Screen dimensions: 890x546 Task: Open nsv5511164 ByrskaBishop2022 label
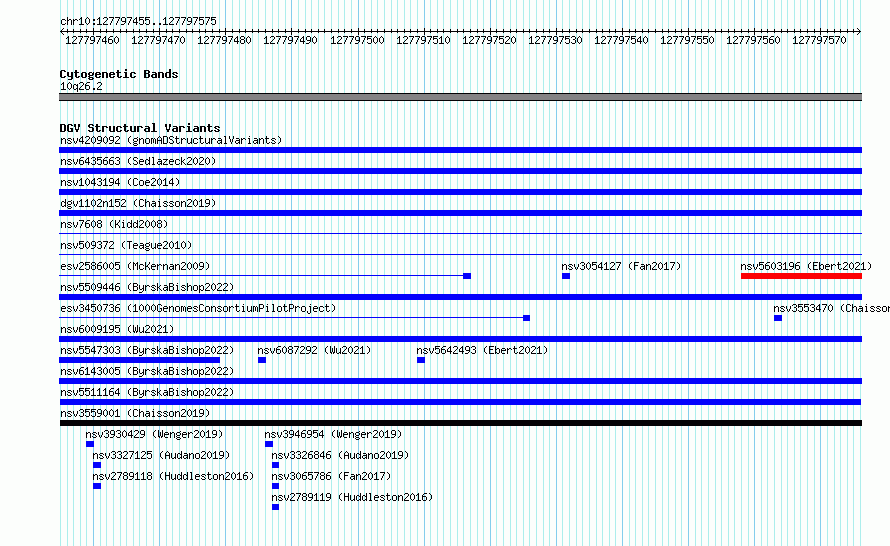coord(147,392)
